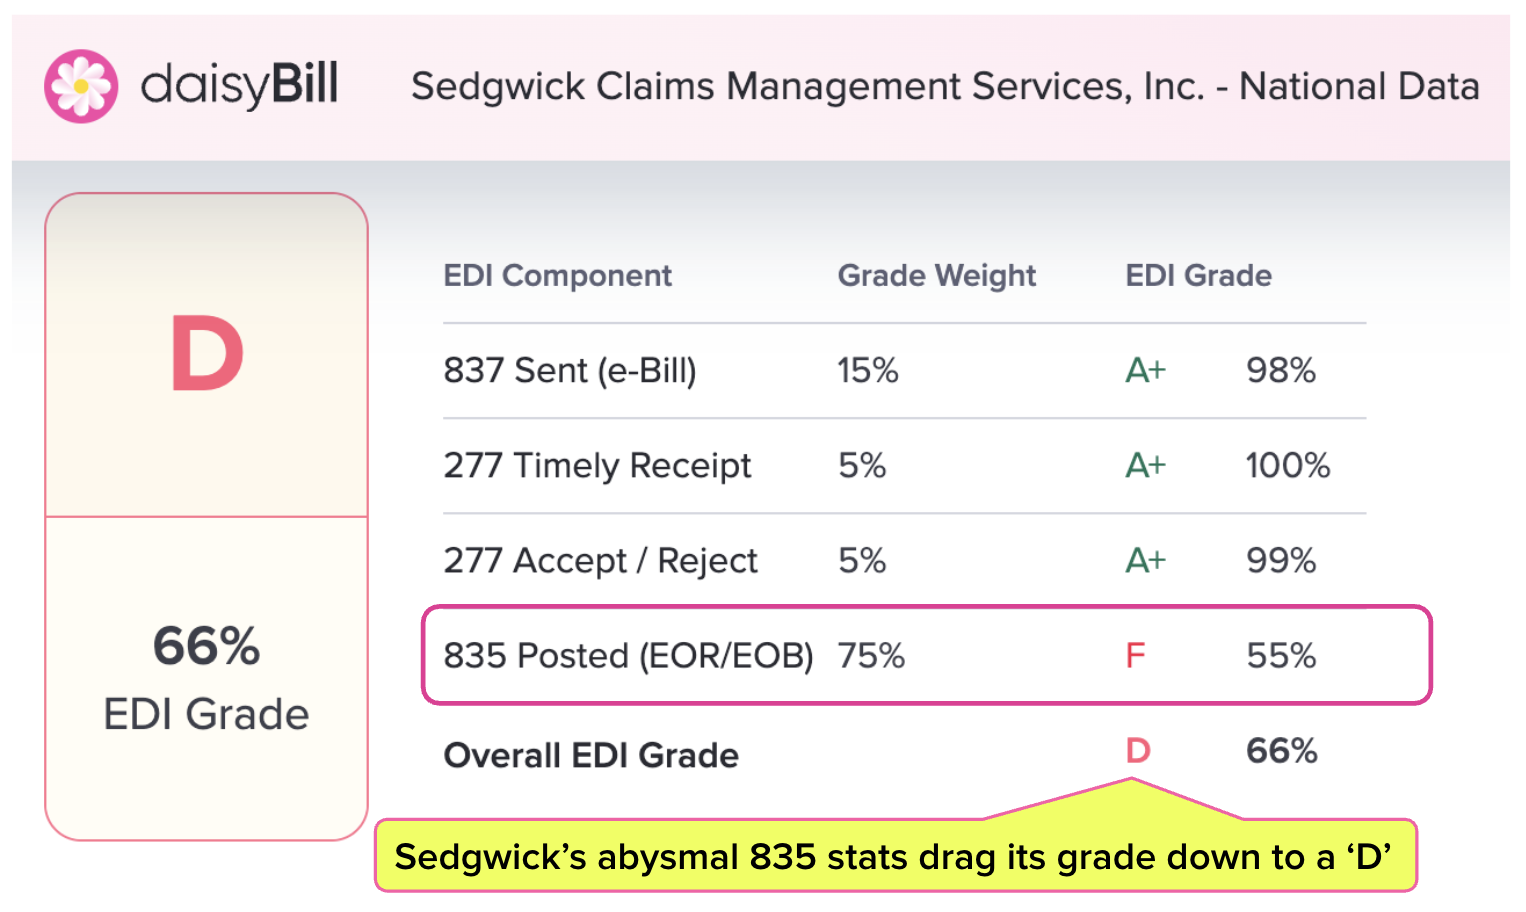This screenshot has width=1526, height=912.
Task: Click the Grade Weight column header
Action: click(x=936, y=276)
